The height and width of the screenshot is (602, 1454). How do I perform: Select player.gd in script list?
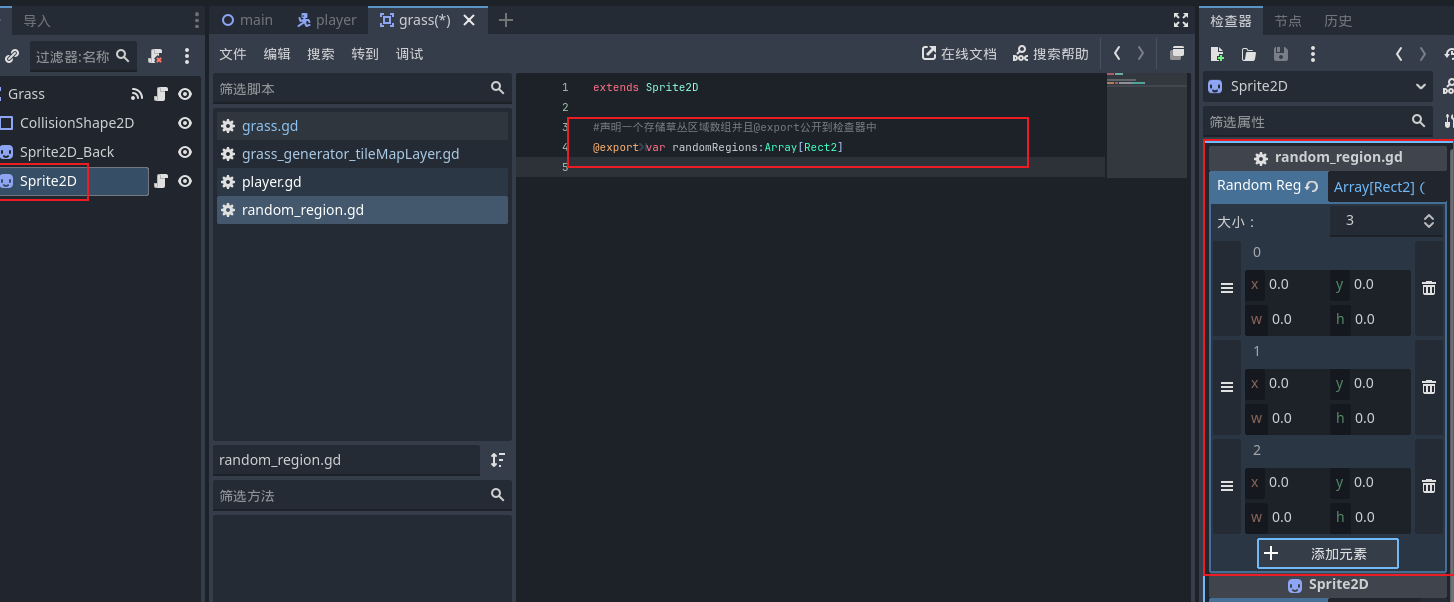pos(361,182)
